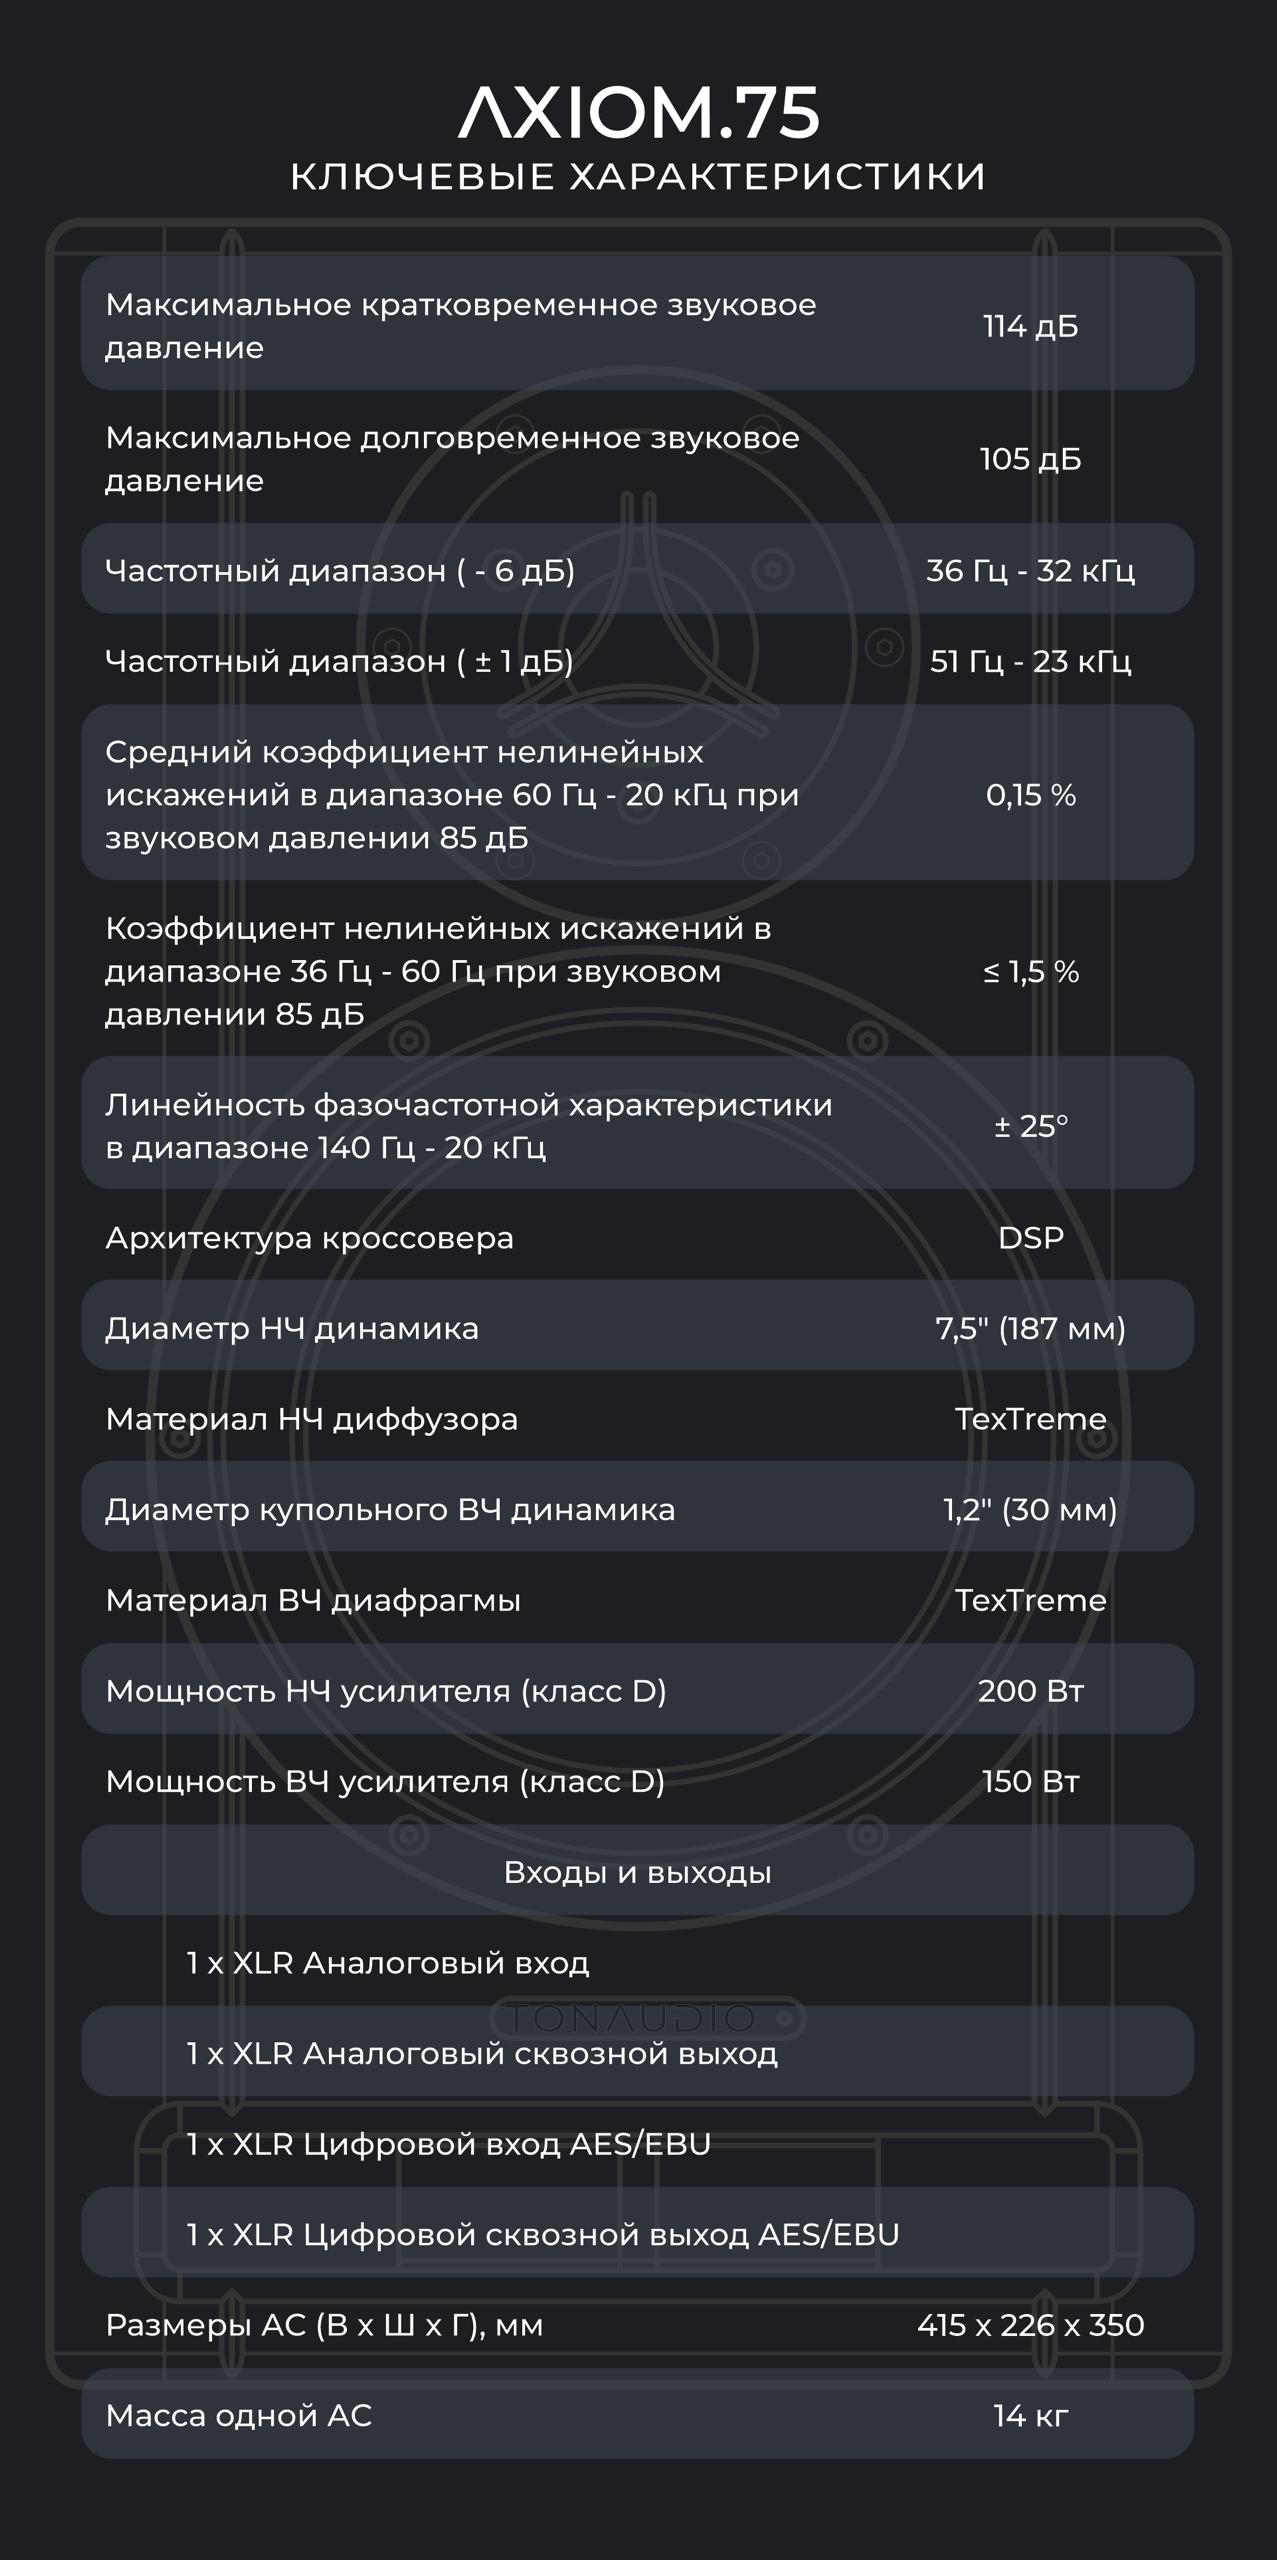
Task: Click the 0,15 % distortion value
Action: (1030, 795)
